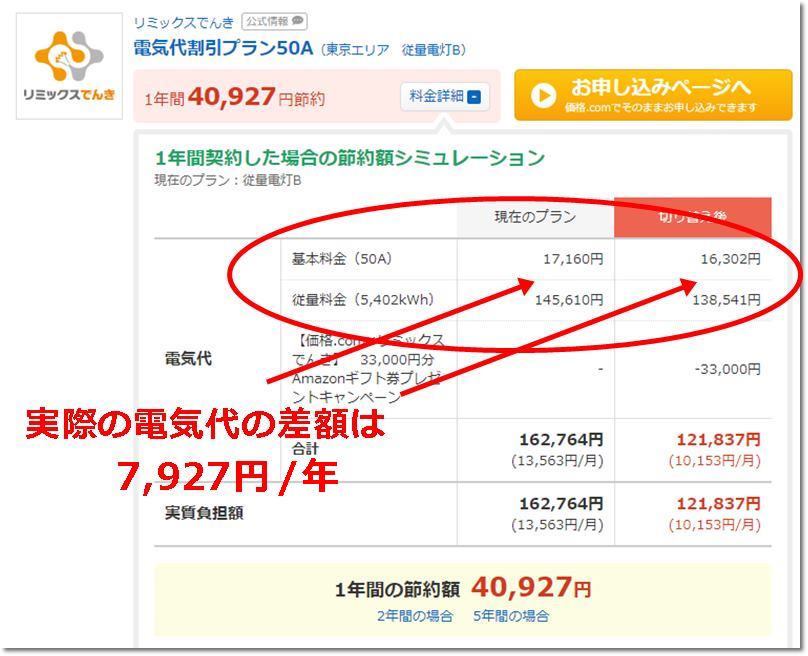Click the Amazonギフト券 campaign description text
This screenshot has width=808, height=656.
(x=367, y=369)
